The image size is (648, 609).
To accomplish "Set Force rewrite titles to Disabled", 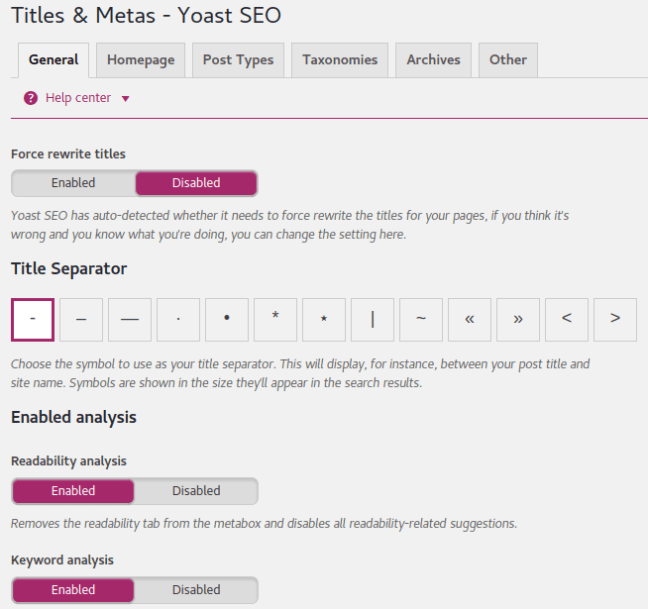I will pyautogui.click(x=196, y=183).
